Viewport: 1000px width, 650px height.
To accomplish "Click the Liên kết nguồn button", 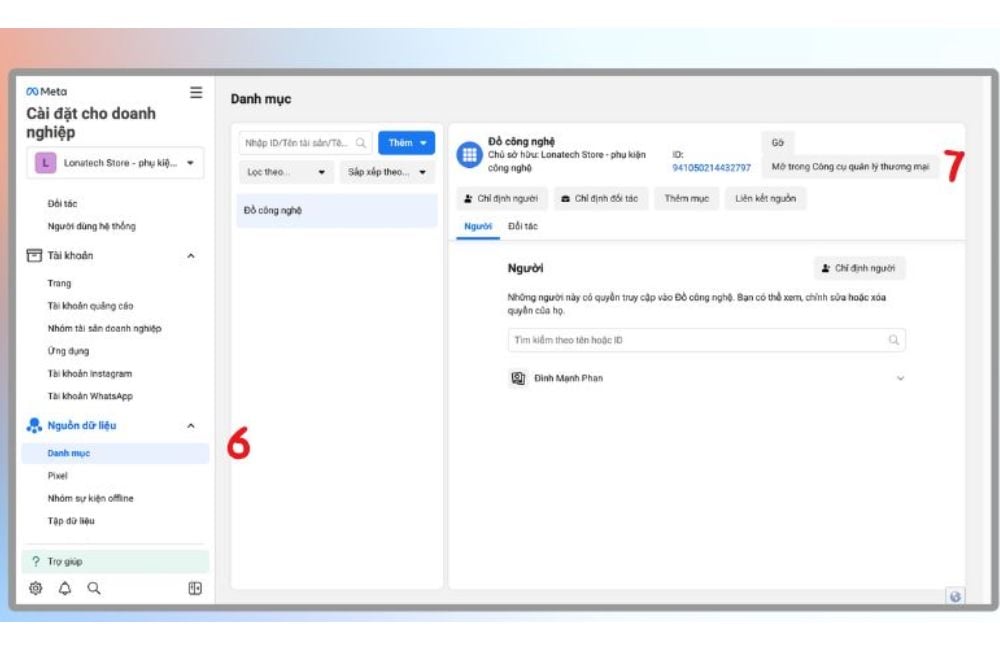I will pyautogui.click(x=765, y=198).
